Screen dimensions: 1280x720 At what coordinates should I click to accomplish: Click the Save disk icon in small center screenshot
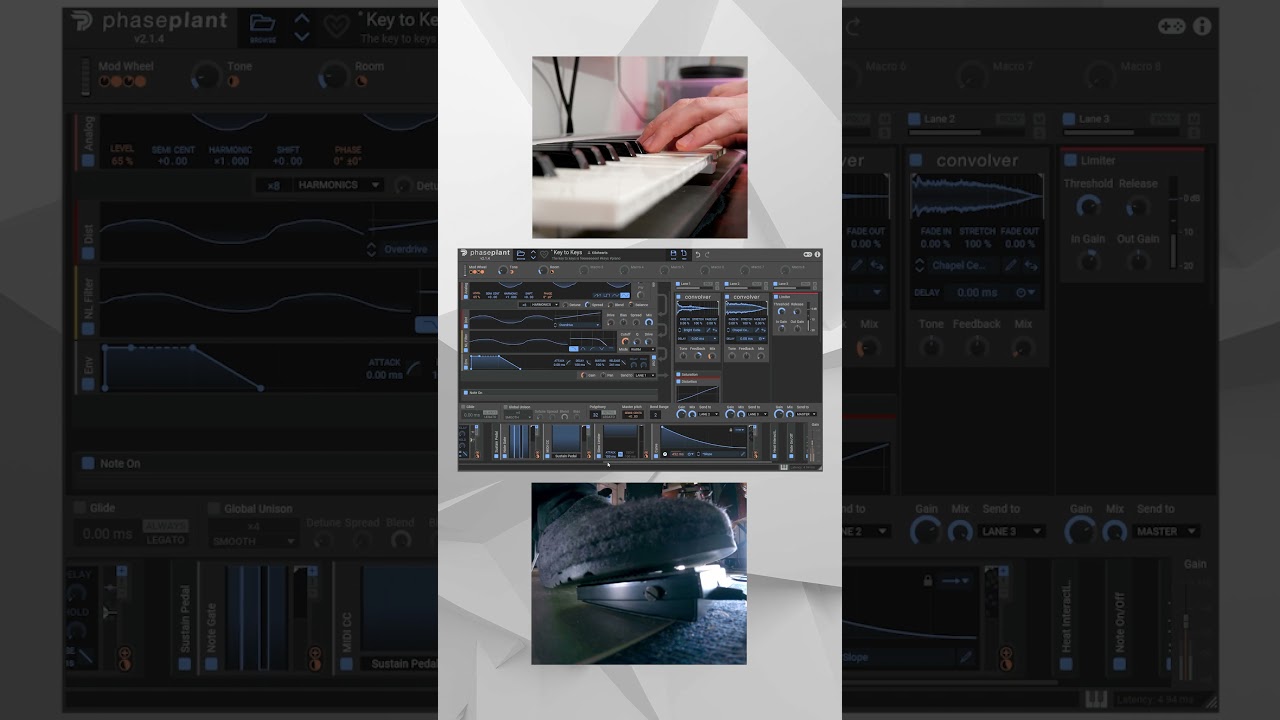[673, 254]
